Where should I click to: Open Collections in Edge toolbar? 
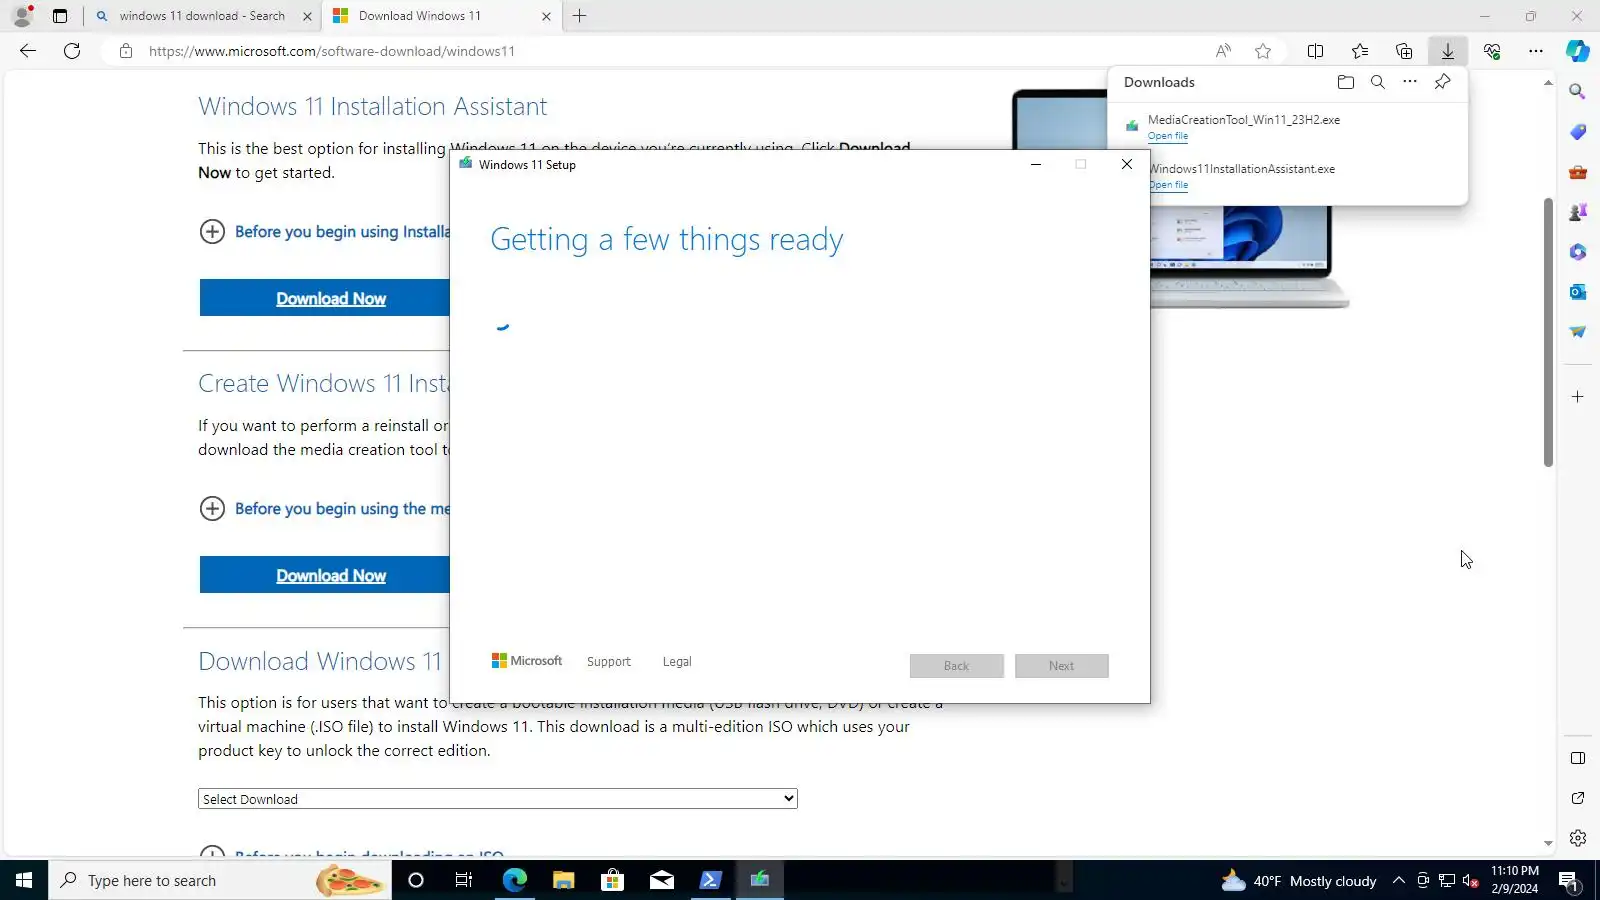click(1404, 51)
